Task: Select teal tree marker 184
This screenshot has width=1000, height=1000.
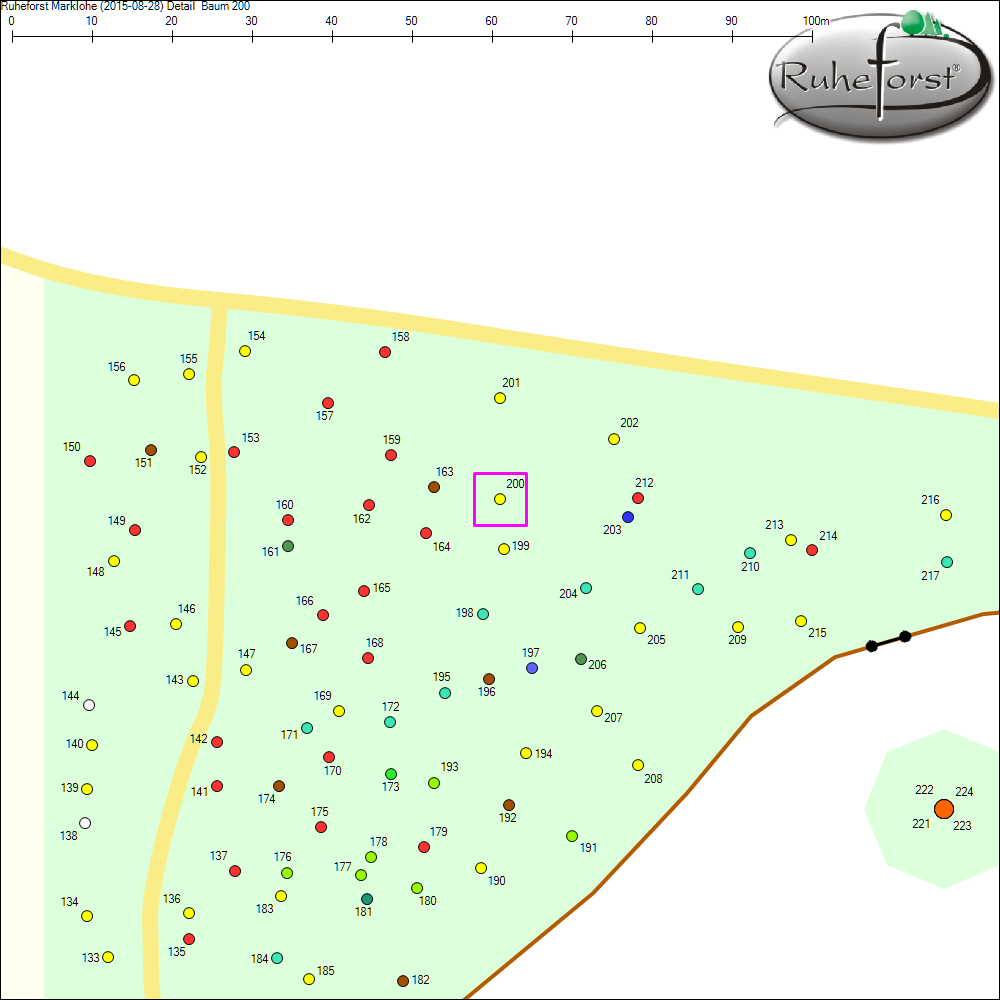Action: pos(277,958)
